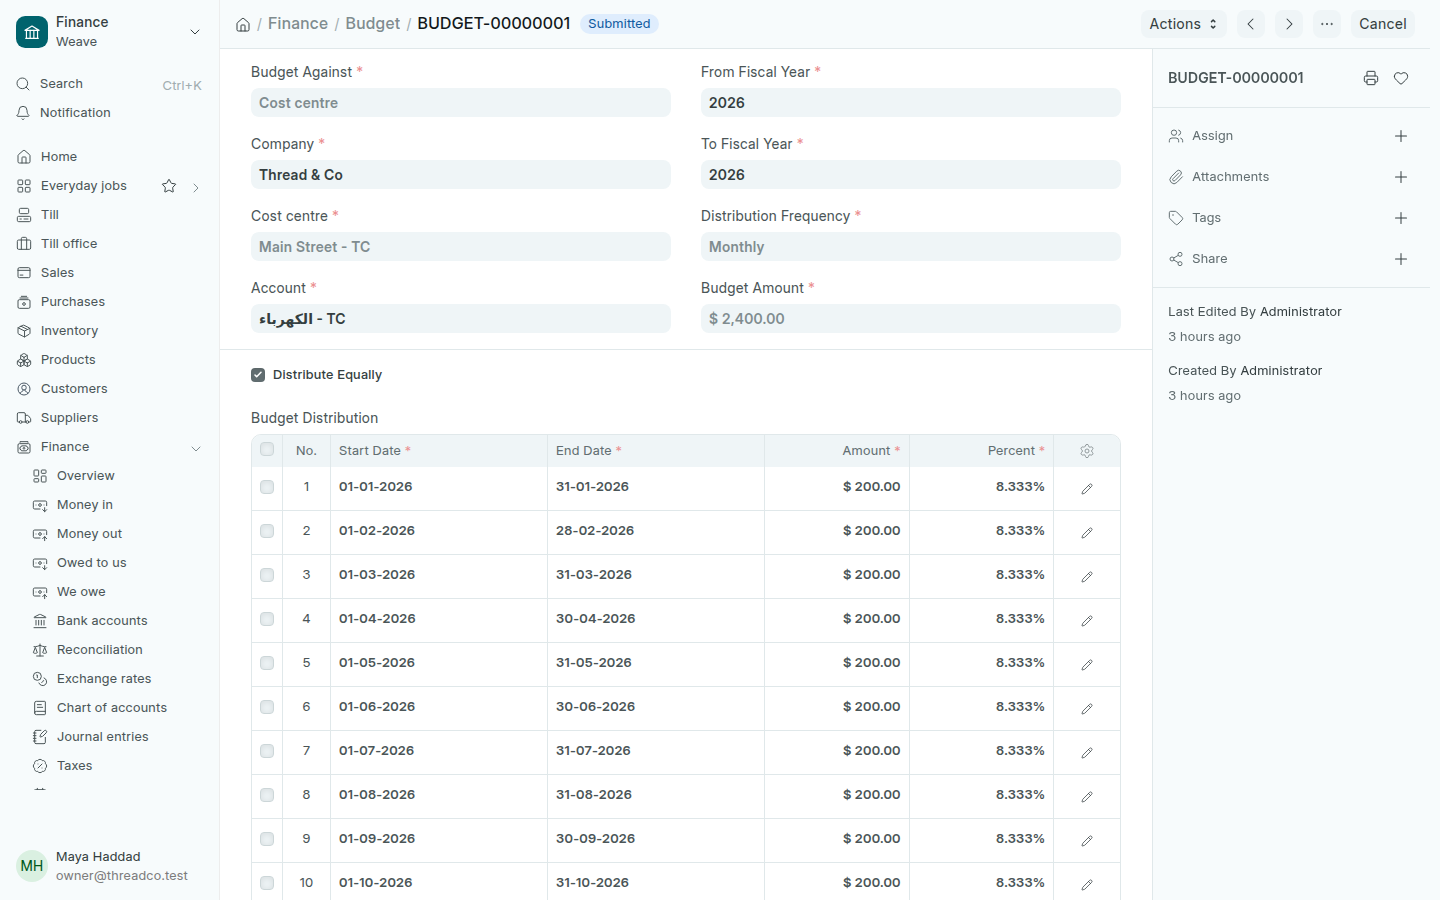Click end date 28-02-2026 cell
The width and height of the screenshot is (1440, 900).
pos(656,531)
